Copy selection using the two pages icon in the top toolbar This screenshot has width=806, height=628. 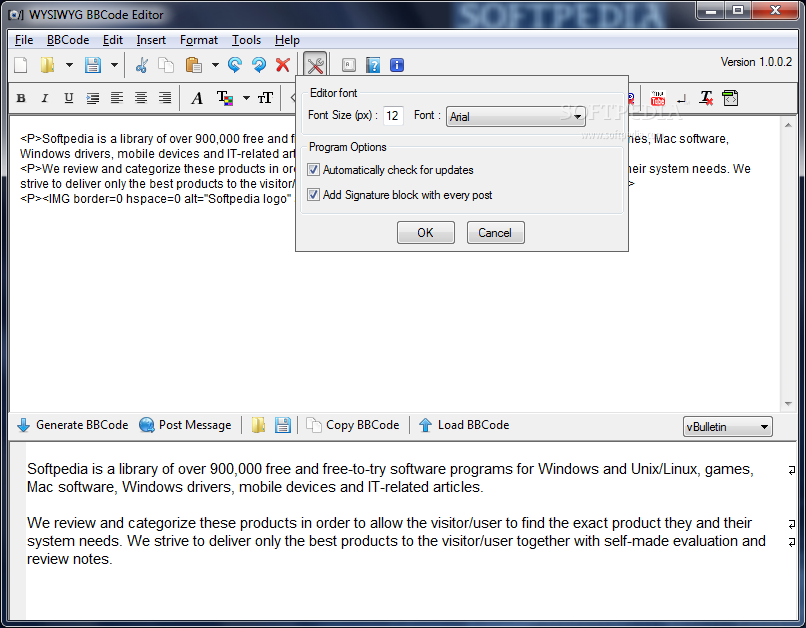pos(166,65)
